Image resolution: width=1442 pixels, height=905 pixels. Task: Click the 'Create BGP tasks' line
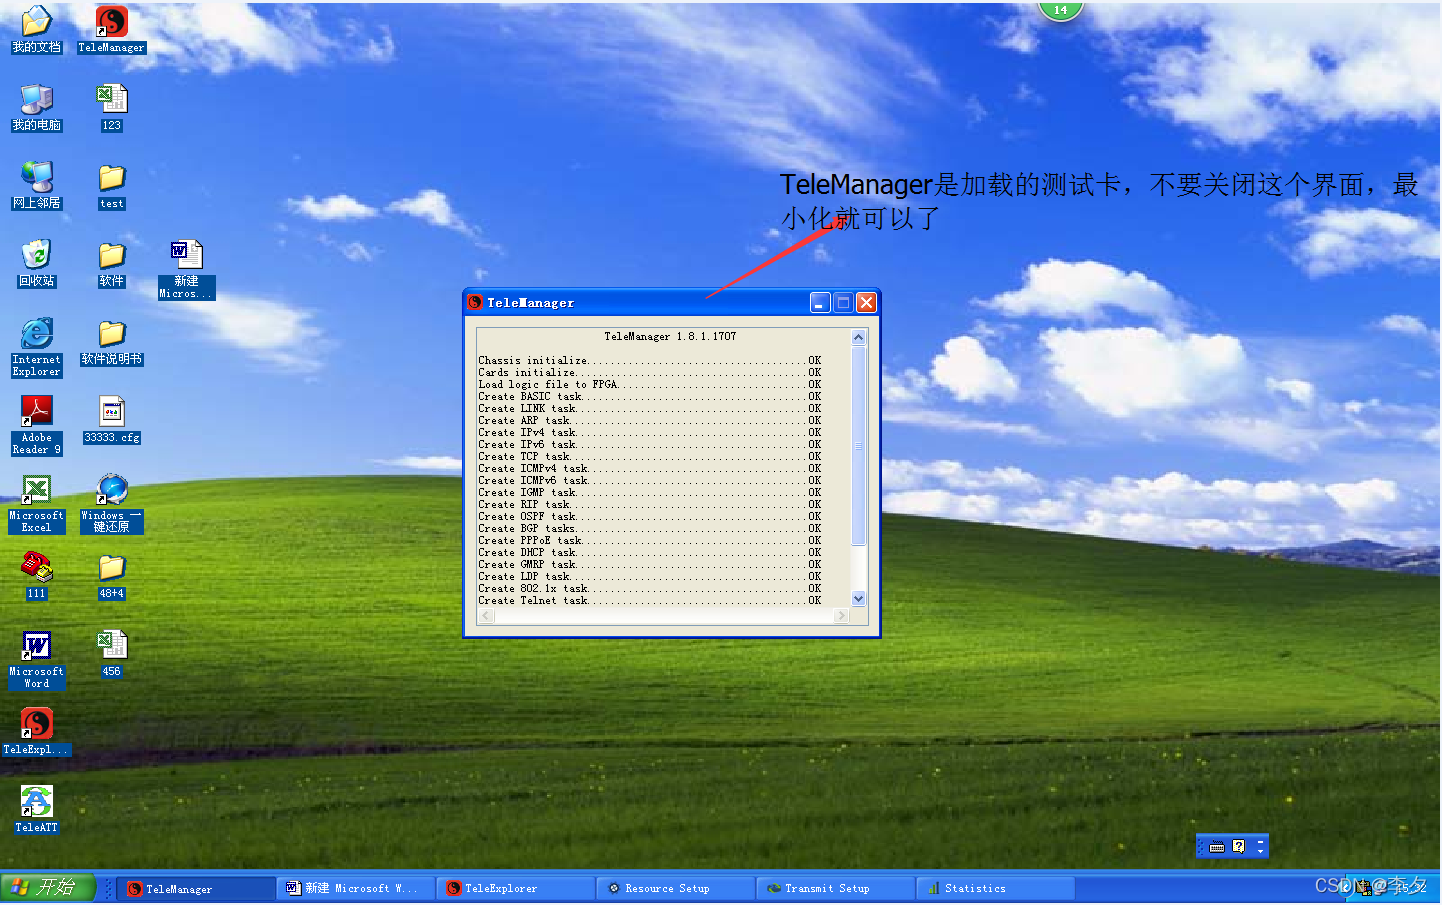pos(650,529)
